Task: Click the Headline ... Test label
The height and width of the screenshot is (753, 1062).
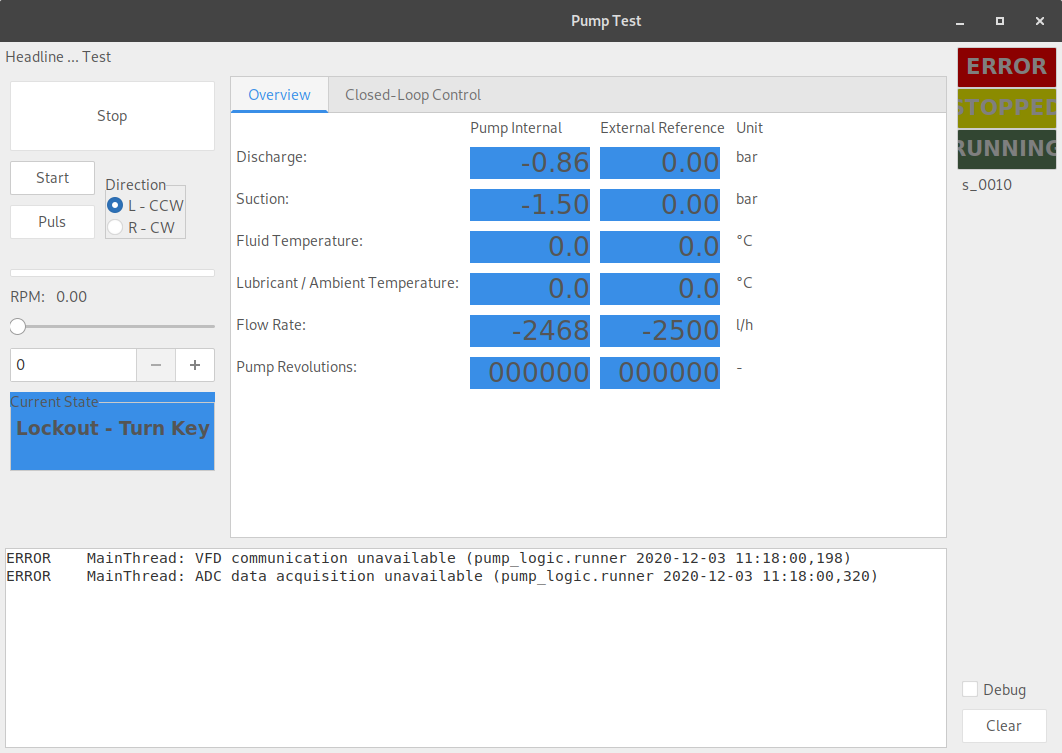Action: pyautogui.click(x=58, y=57)
